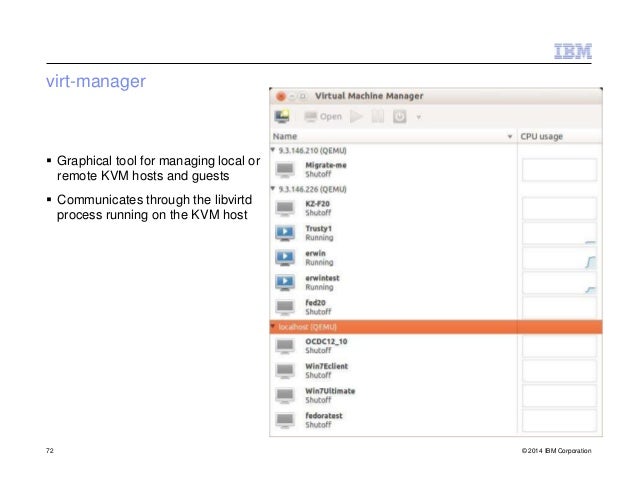This screenshot has width=638, height=493.
Task: Click CPU usage graph for erwin
Action: tap(559, 258)
